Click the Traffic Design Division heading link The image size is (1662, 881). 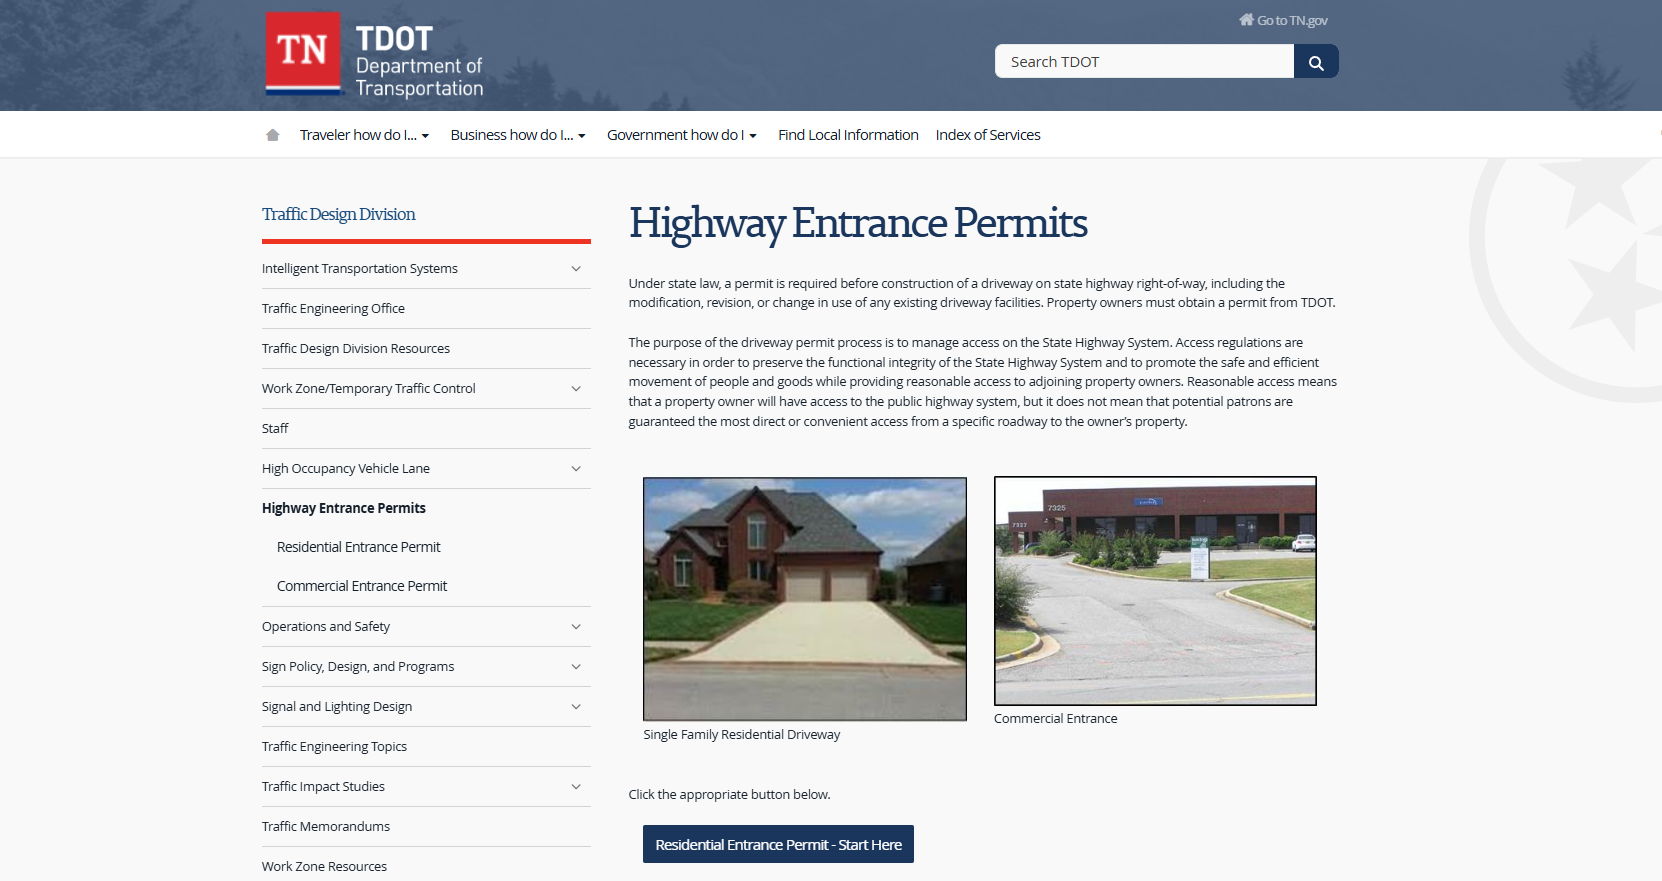tap(338, 214)
